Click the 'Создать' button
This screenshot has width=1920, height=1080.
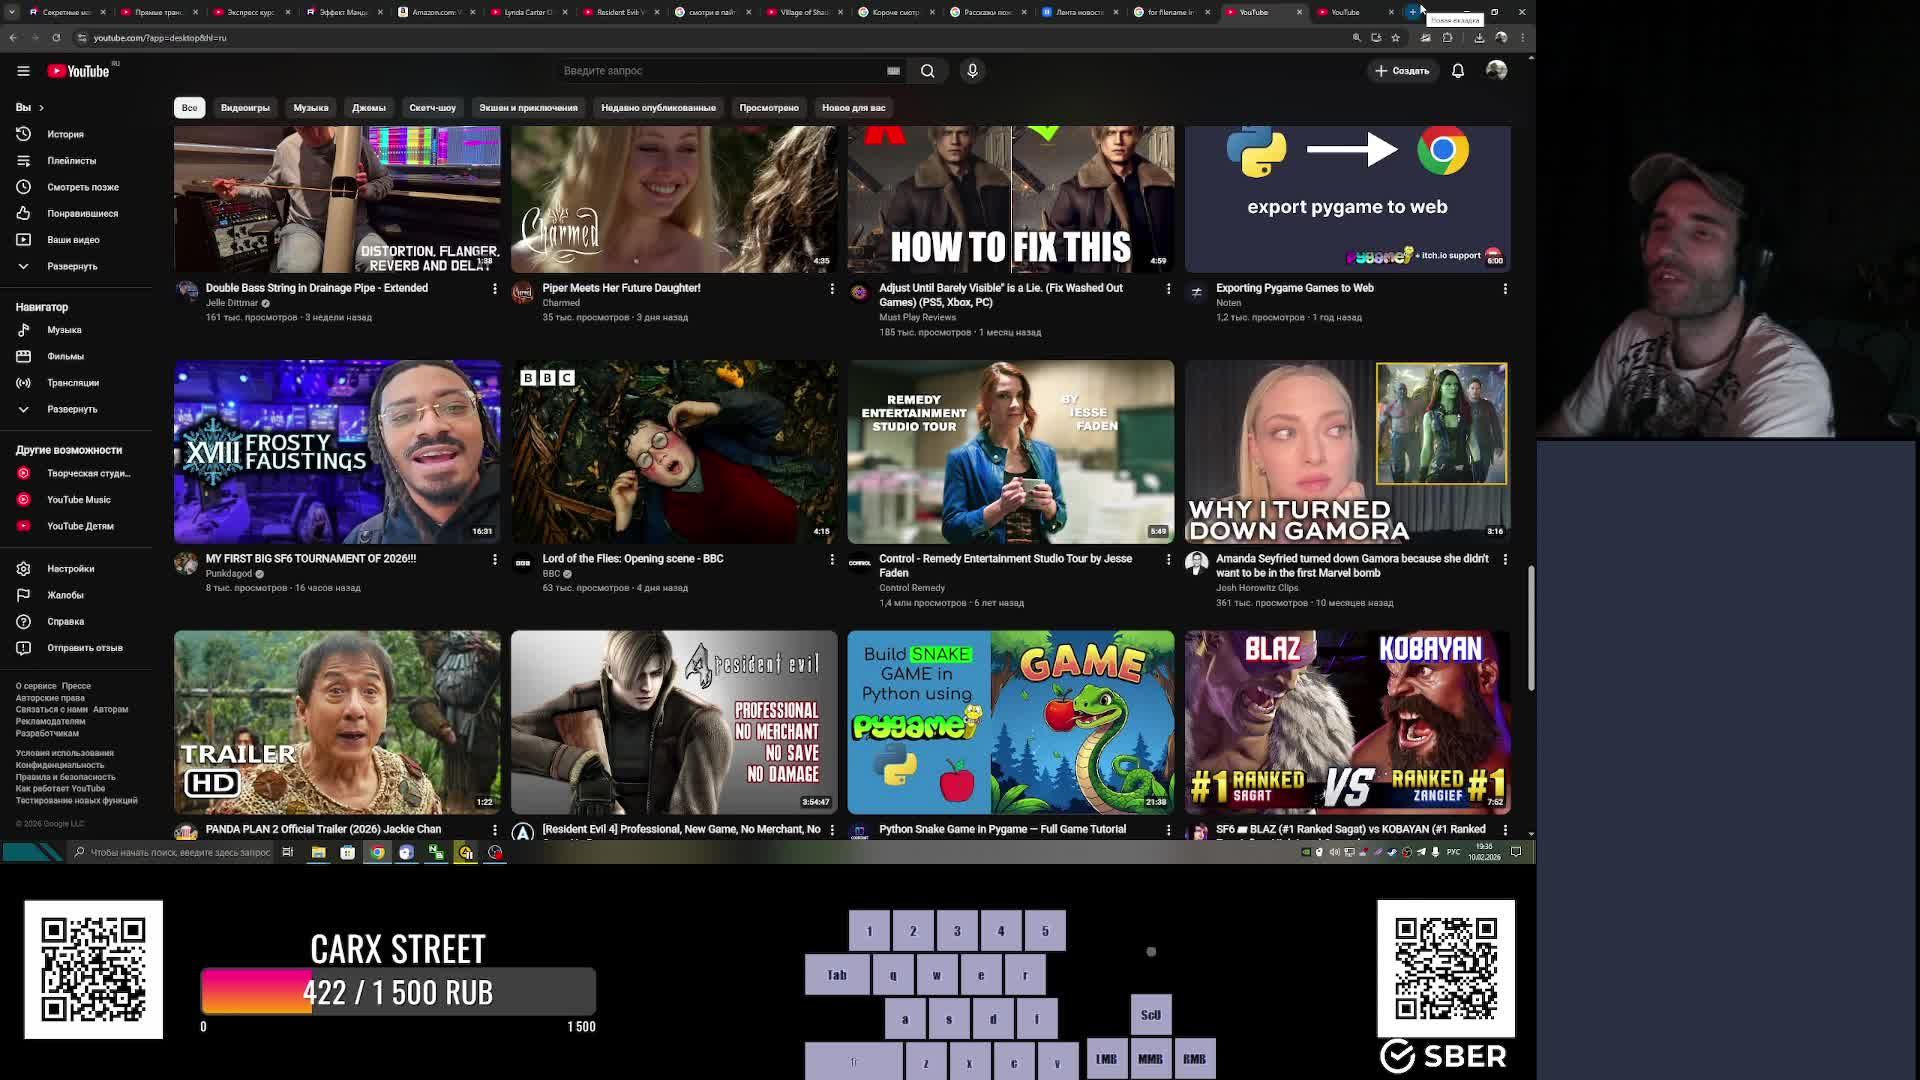click(1402, 71)
